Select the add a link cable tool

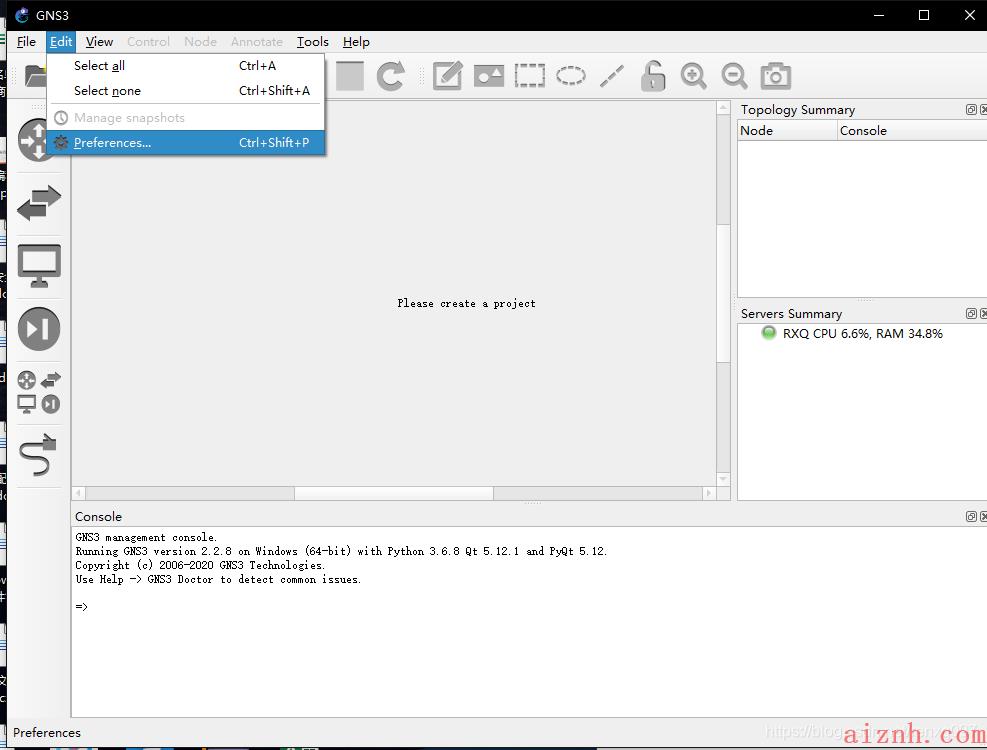point(38,455)
